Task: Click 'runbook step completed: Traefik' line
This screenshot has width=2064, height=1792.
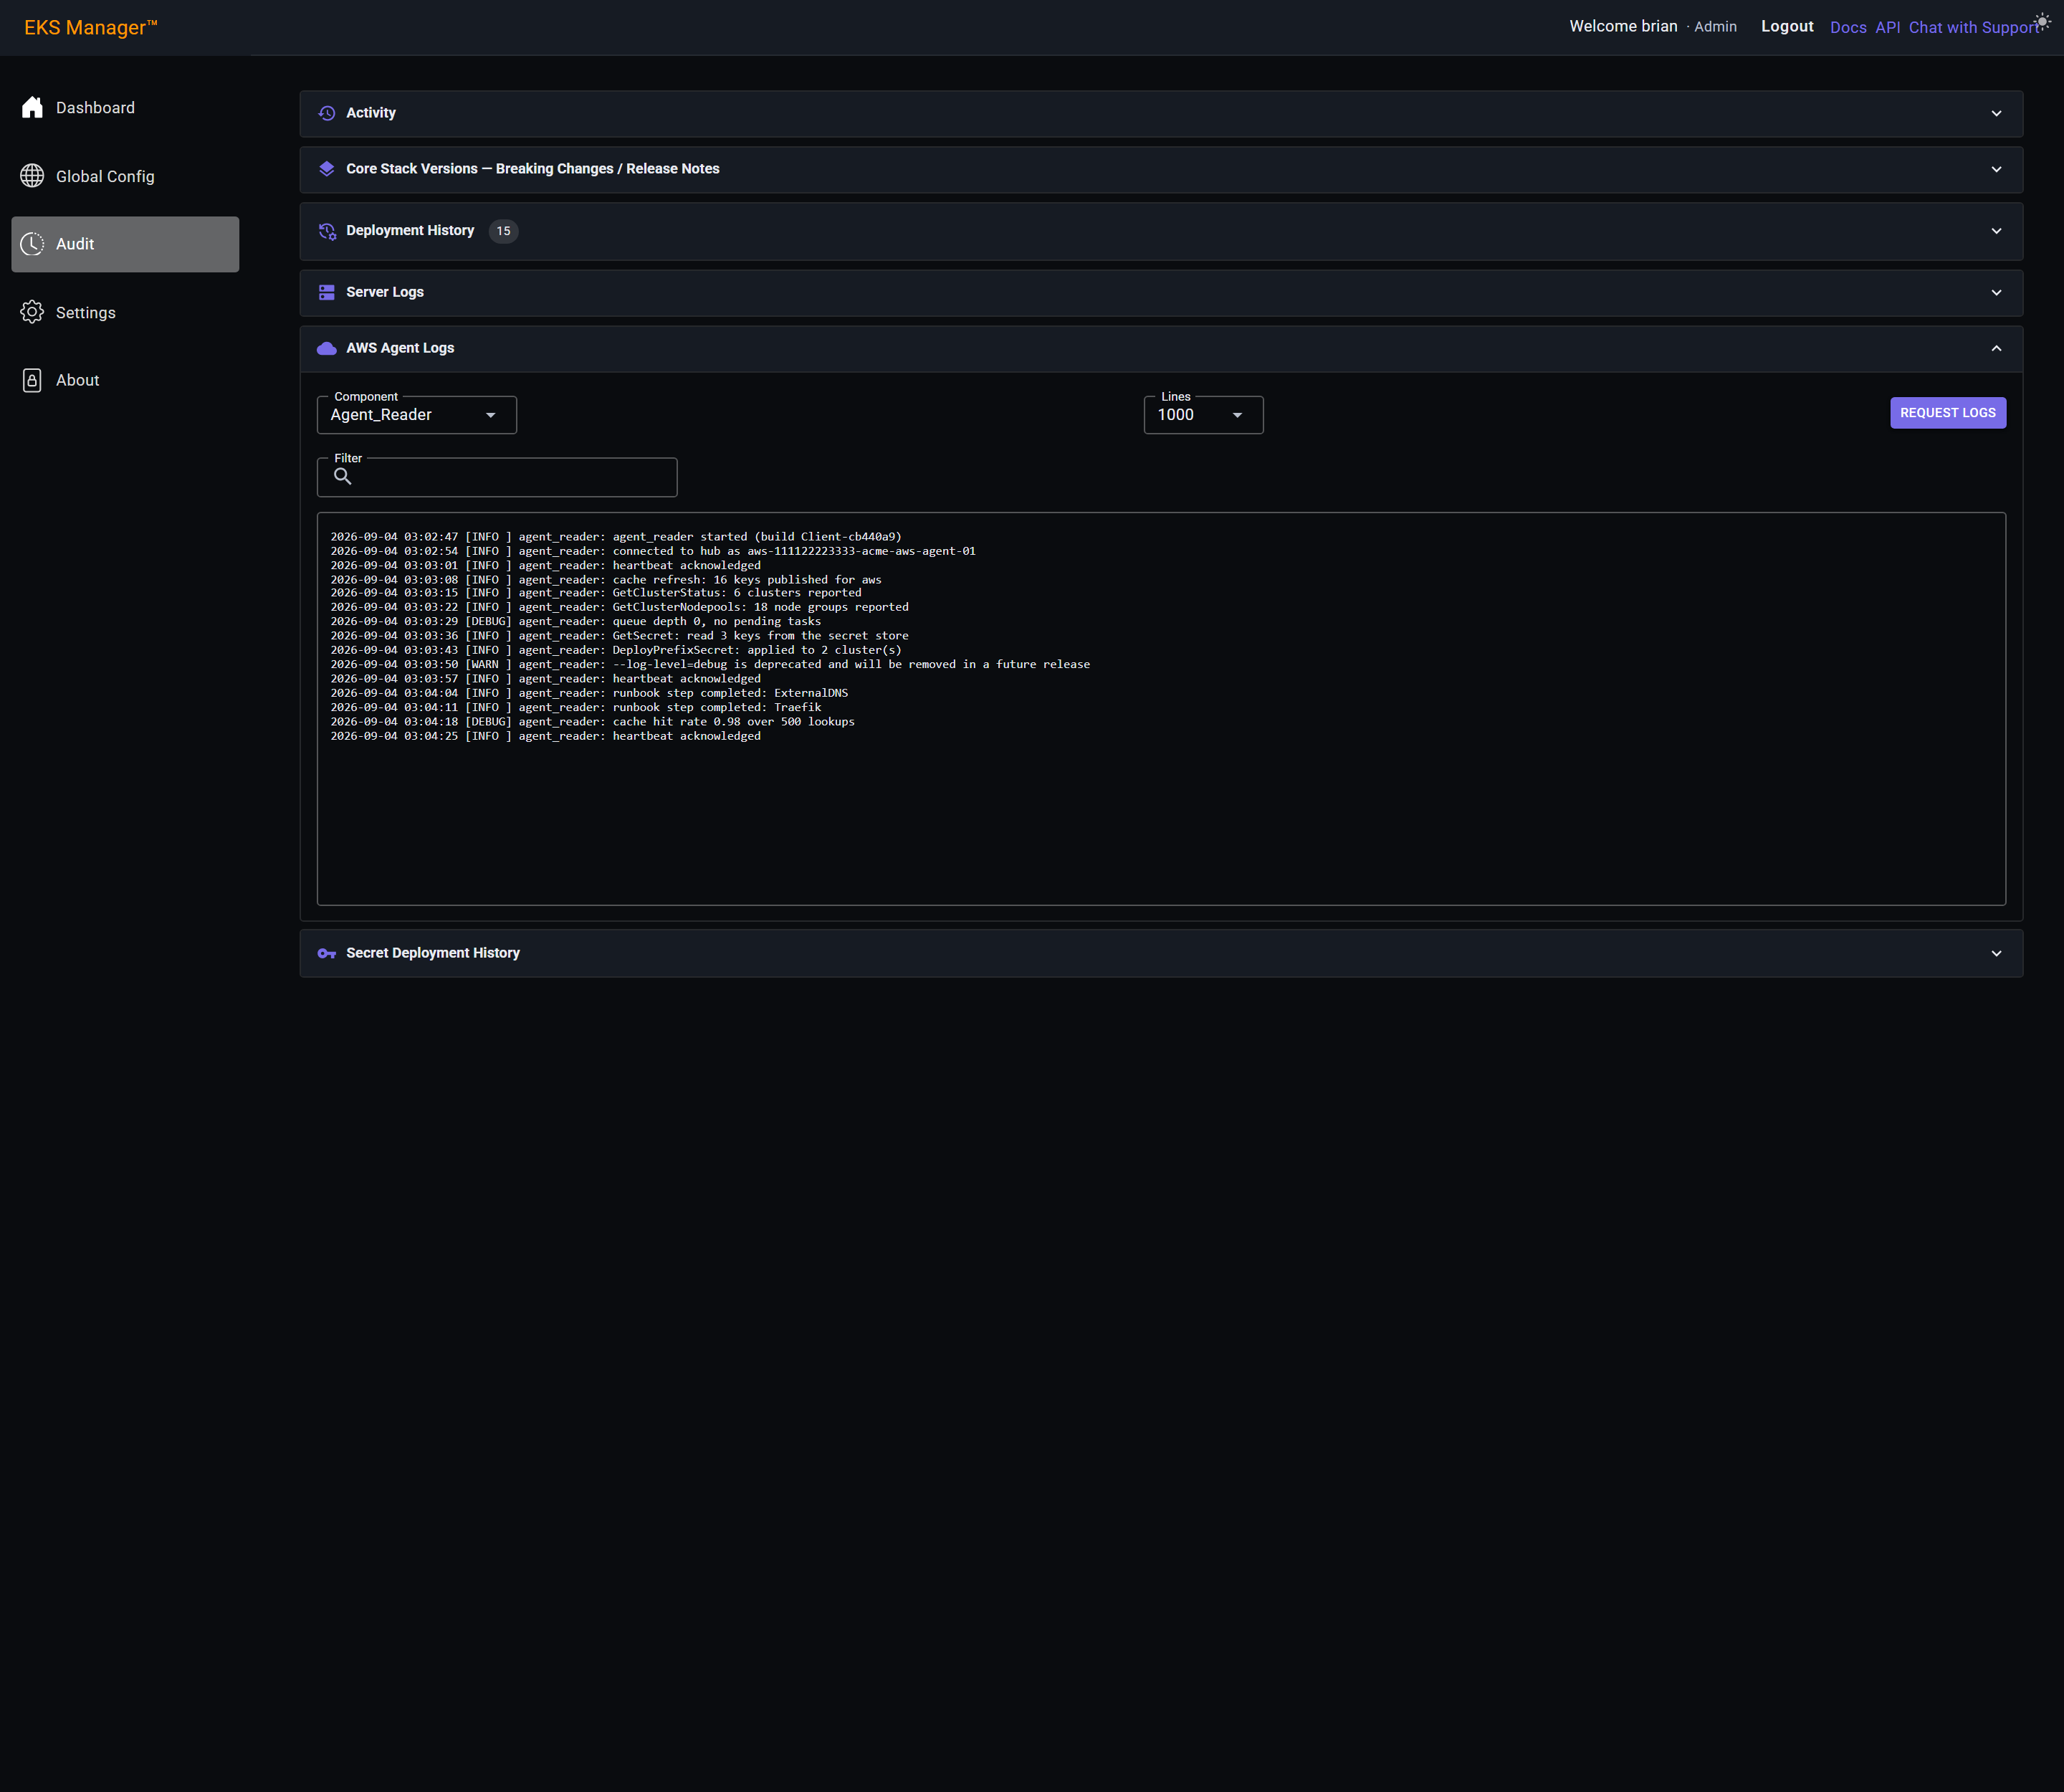Action: (x=576, y=707)
